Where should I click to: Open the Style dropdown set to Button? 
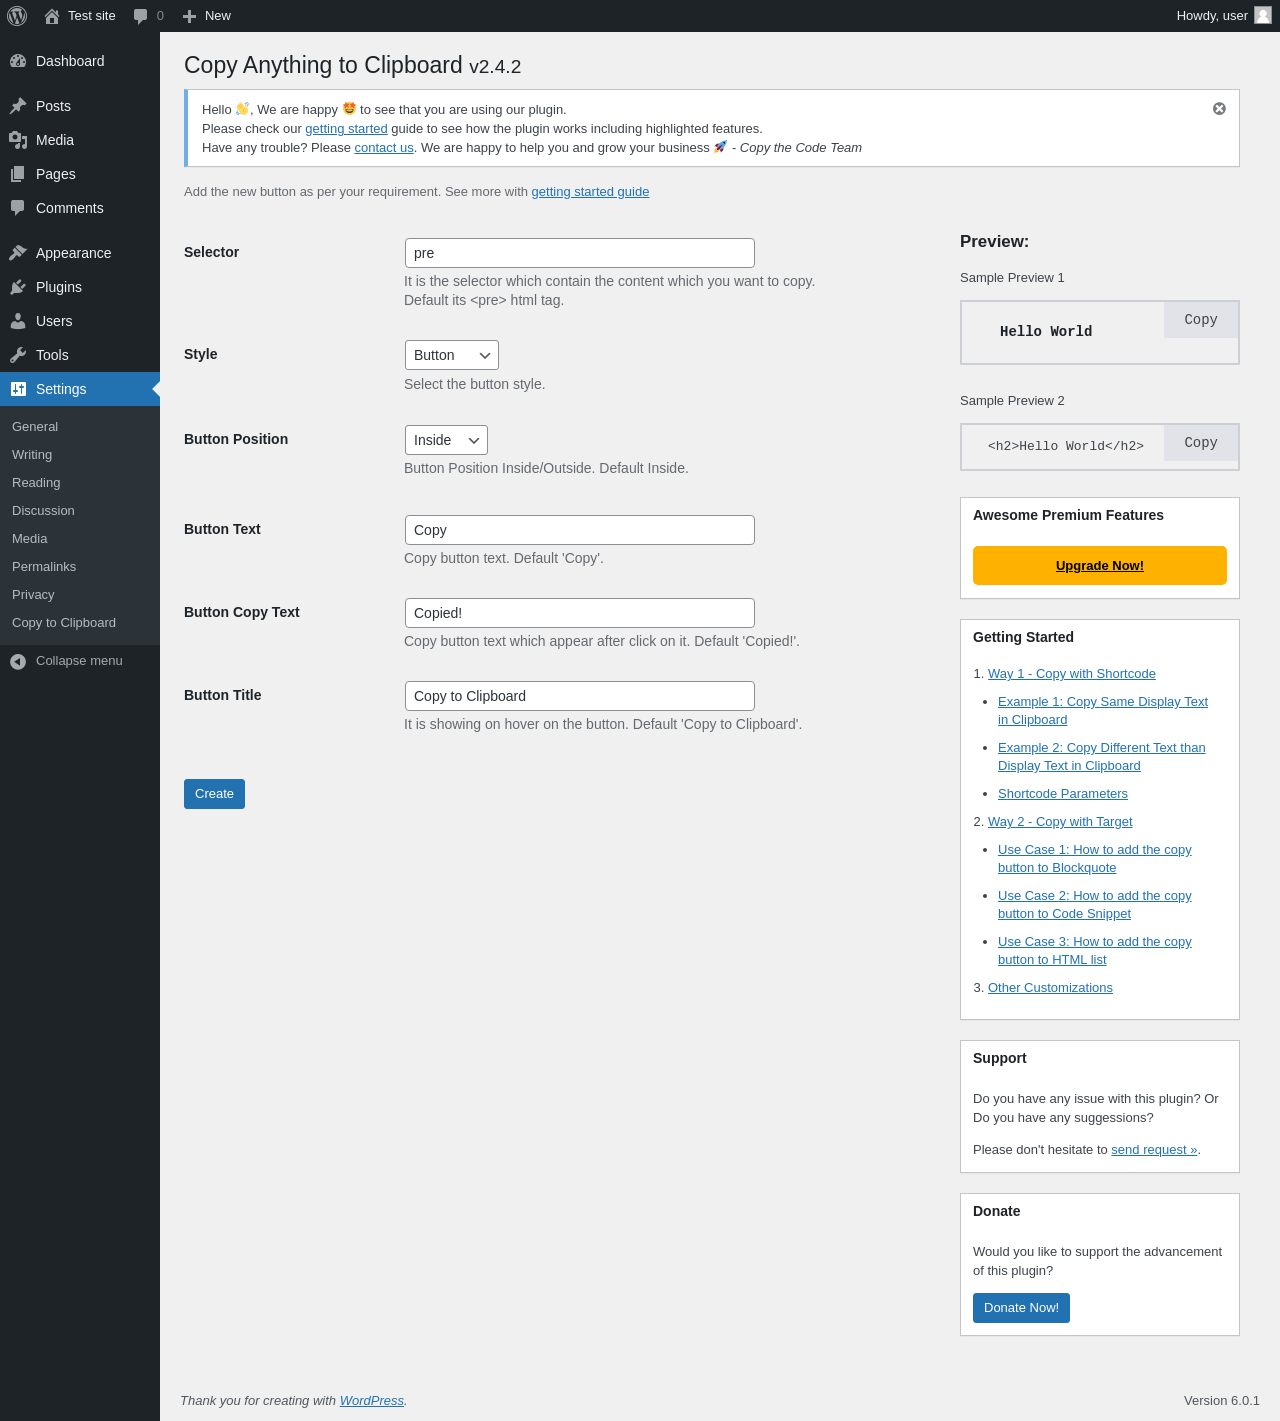(451, 355)
